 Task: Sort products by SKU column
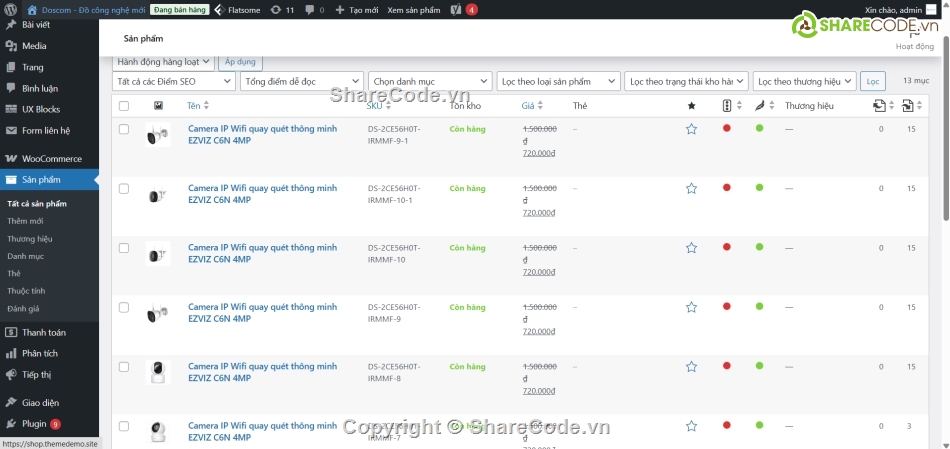(379, 106)
